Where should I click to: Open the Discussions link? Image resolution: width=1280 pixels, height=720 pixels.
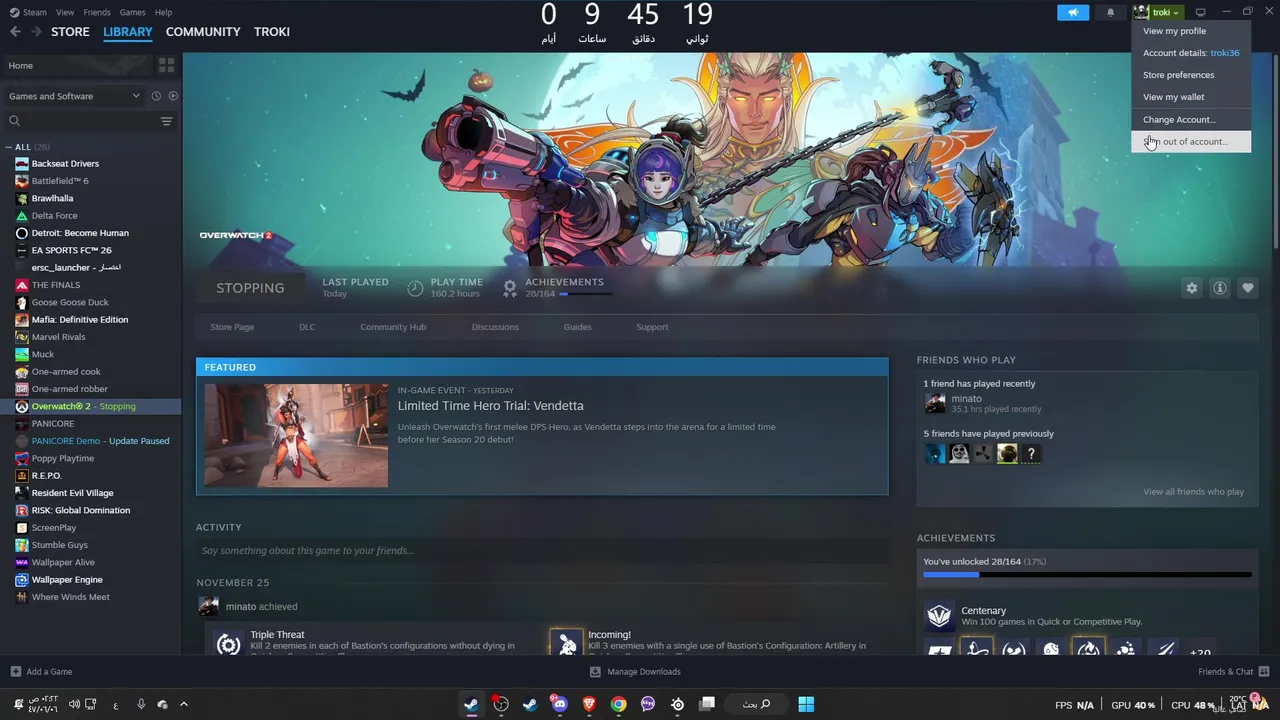click(x=495, y=327)
